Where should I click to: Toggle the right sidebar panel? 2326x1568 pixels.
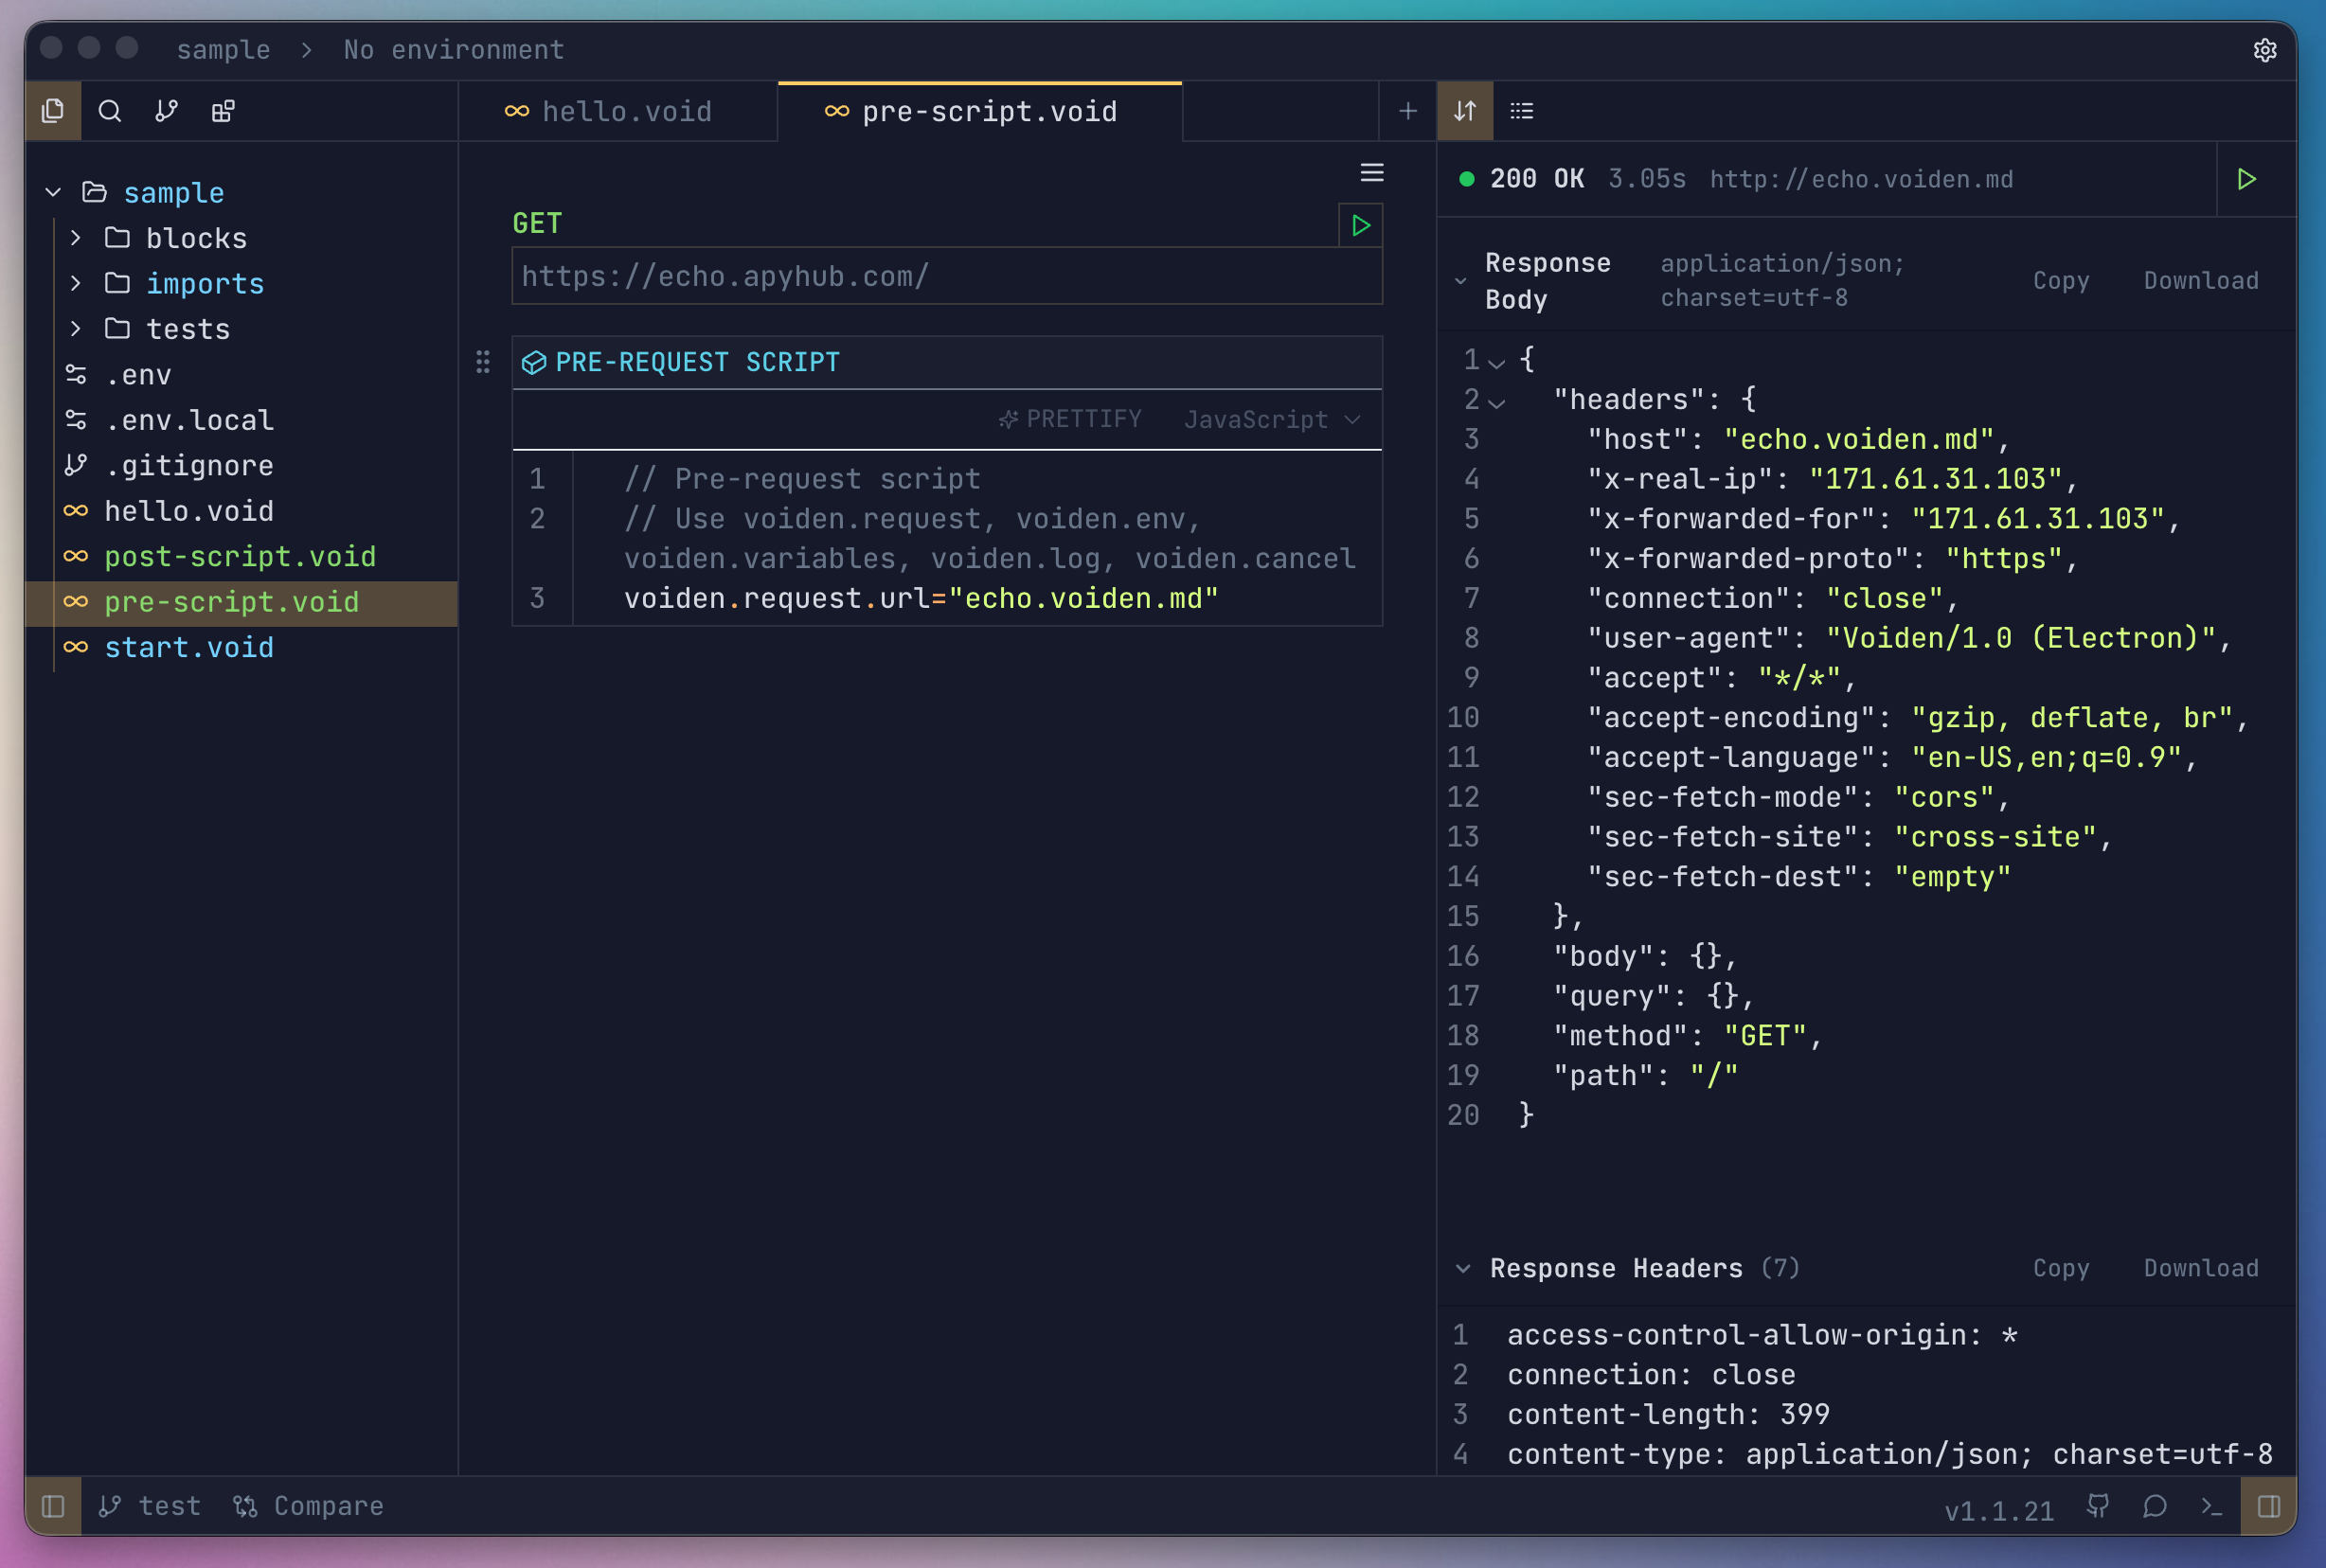tap(2269, 1506)
